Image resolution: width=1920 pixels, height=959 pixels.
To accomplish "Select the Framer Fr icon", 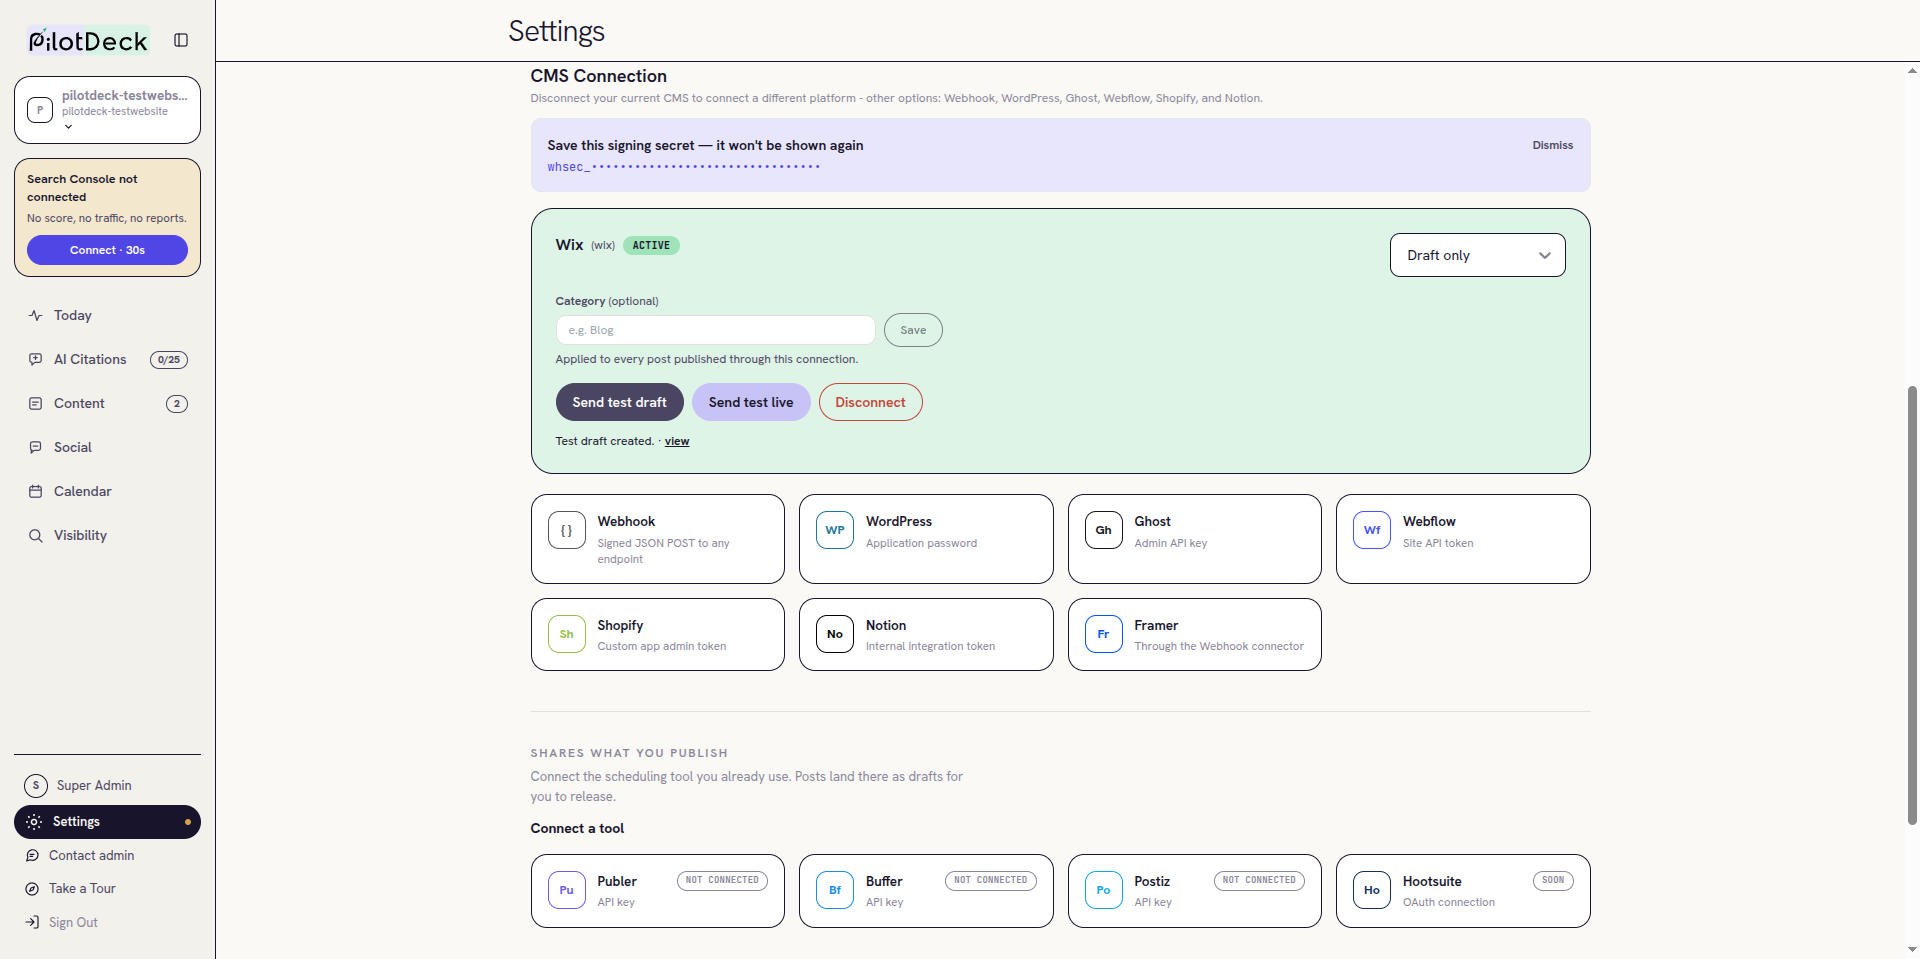I will pyautogui.click(x=1103, y=634).
